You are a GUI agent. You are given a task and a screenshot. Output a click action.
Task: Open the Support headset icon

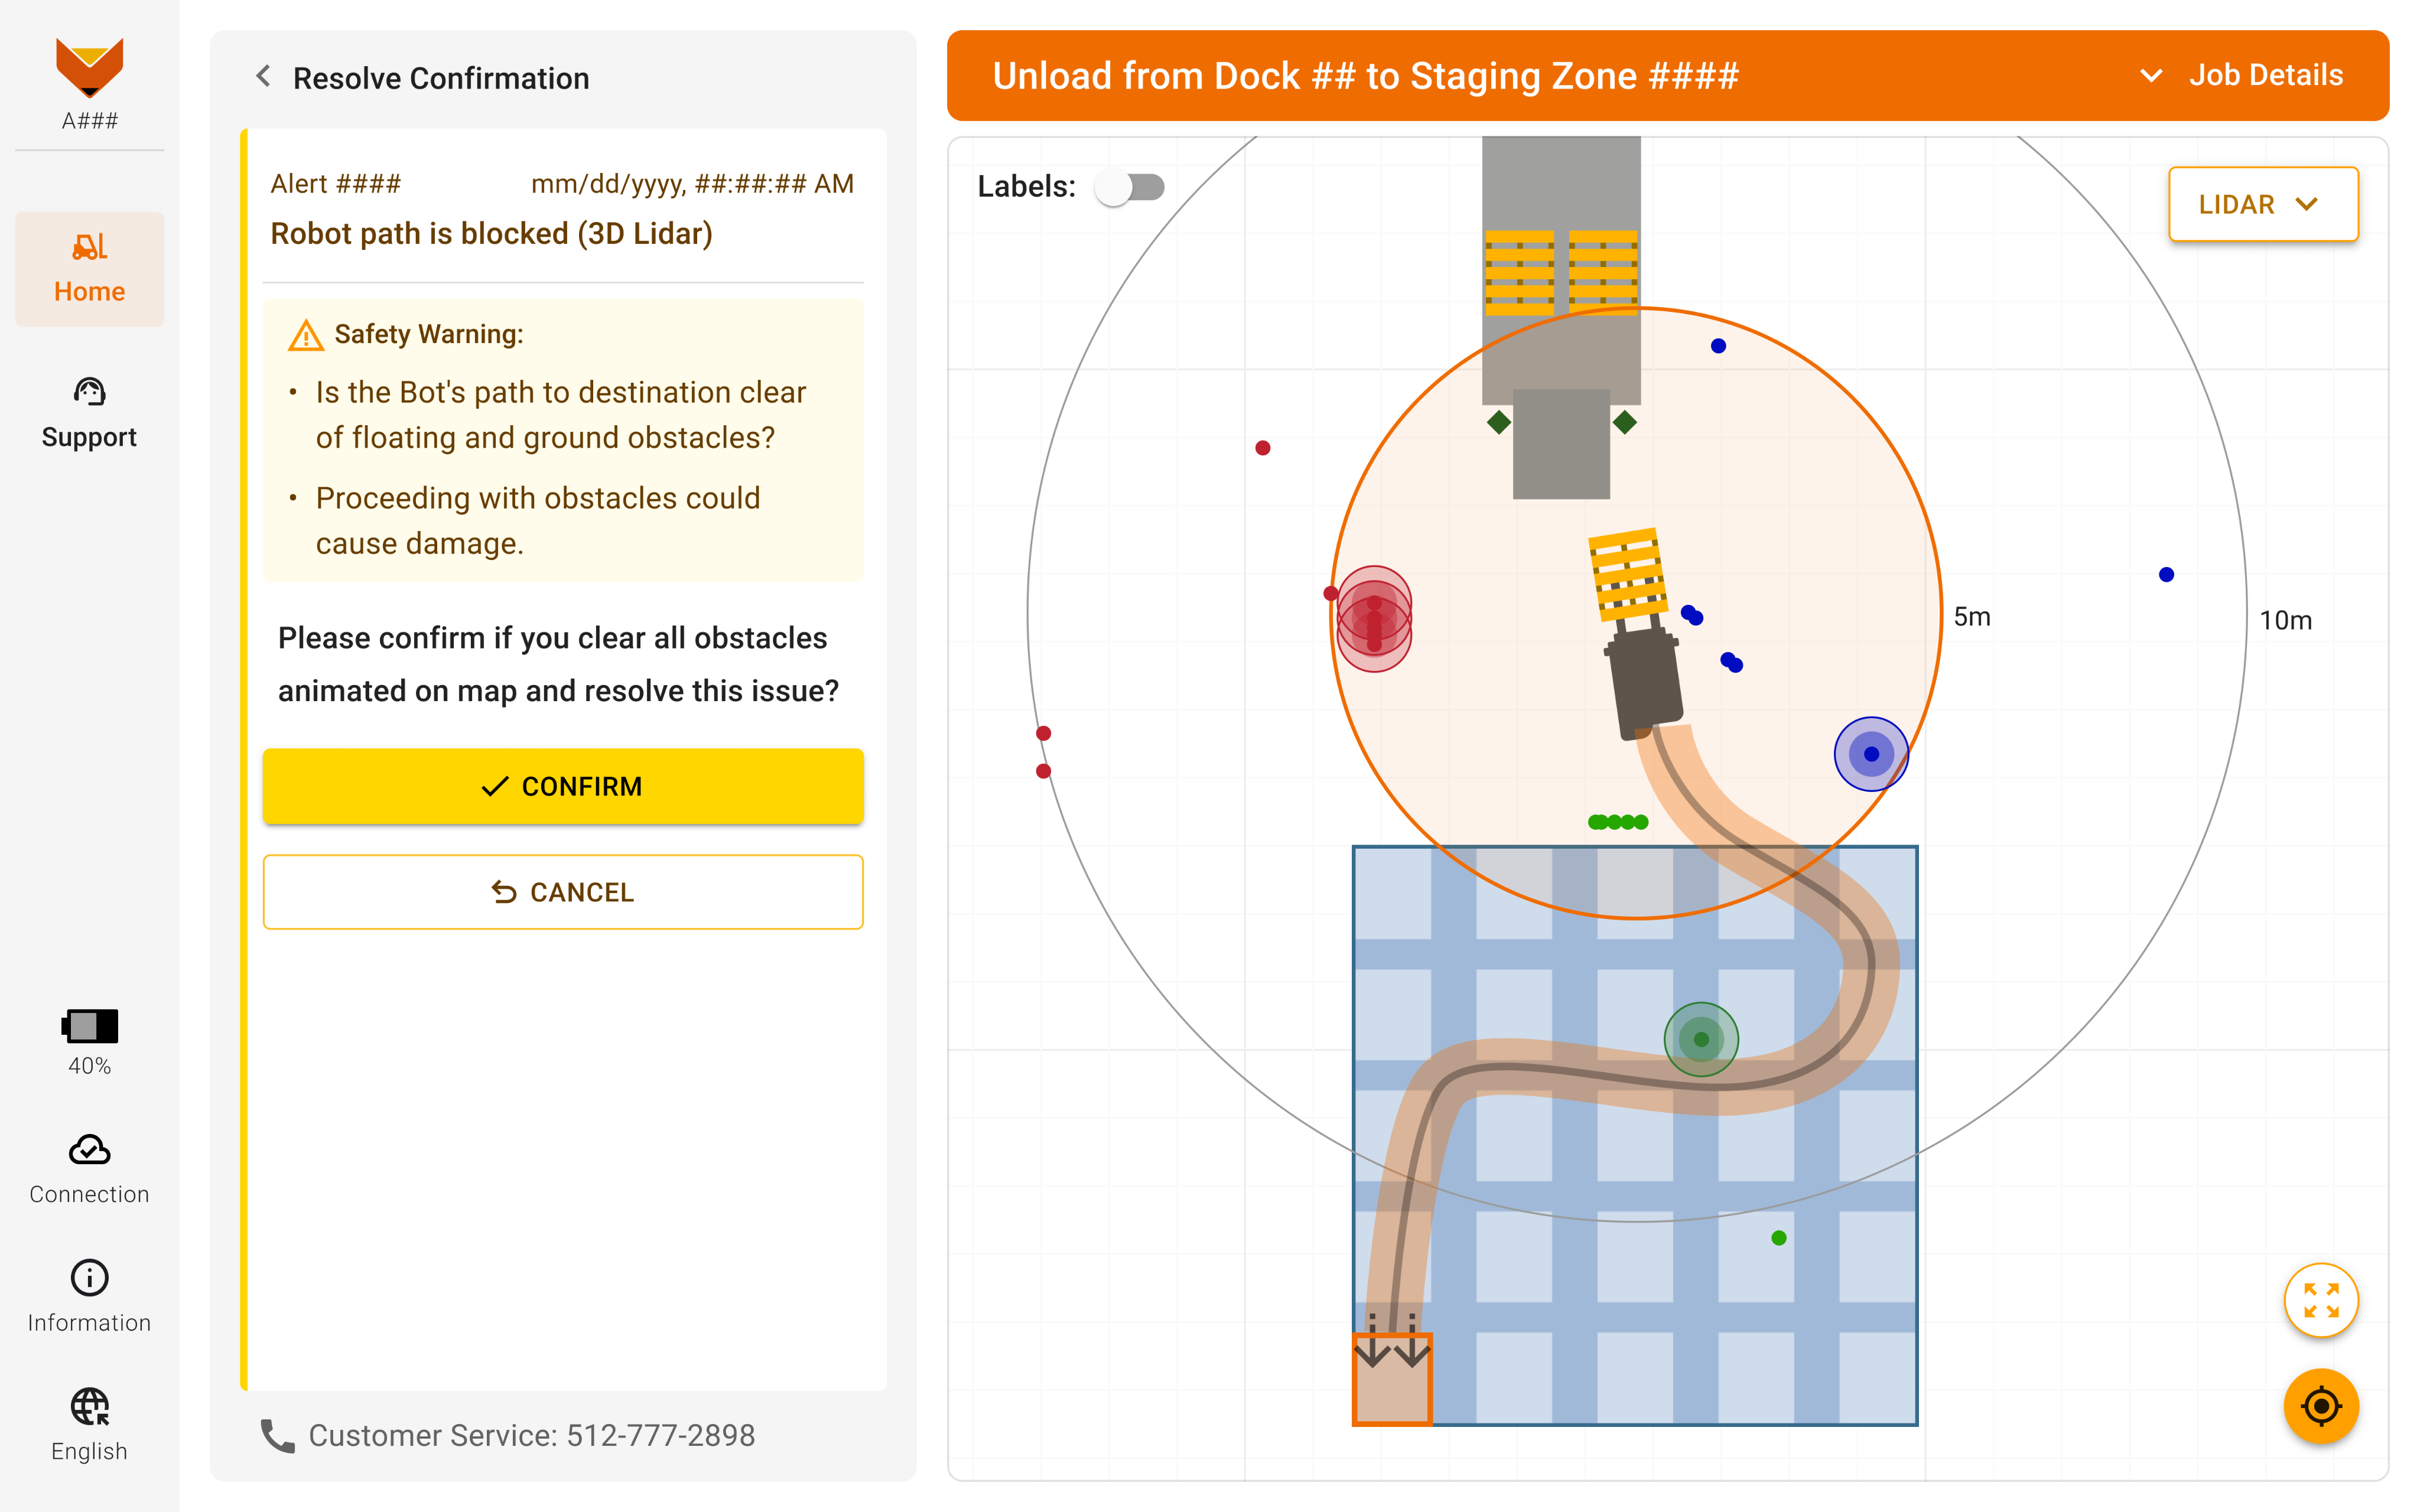(x=89, y=392)
